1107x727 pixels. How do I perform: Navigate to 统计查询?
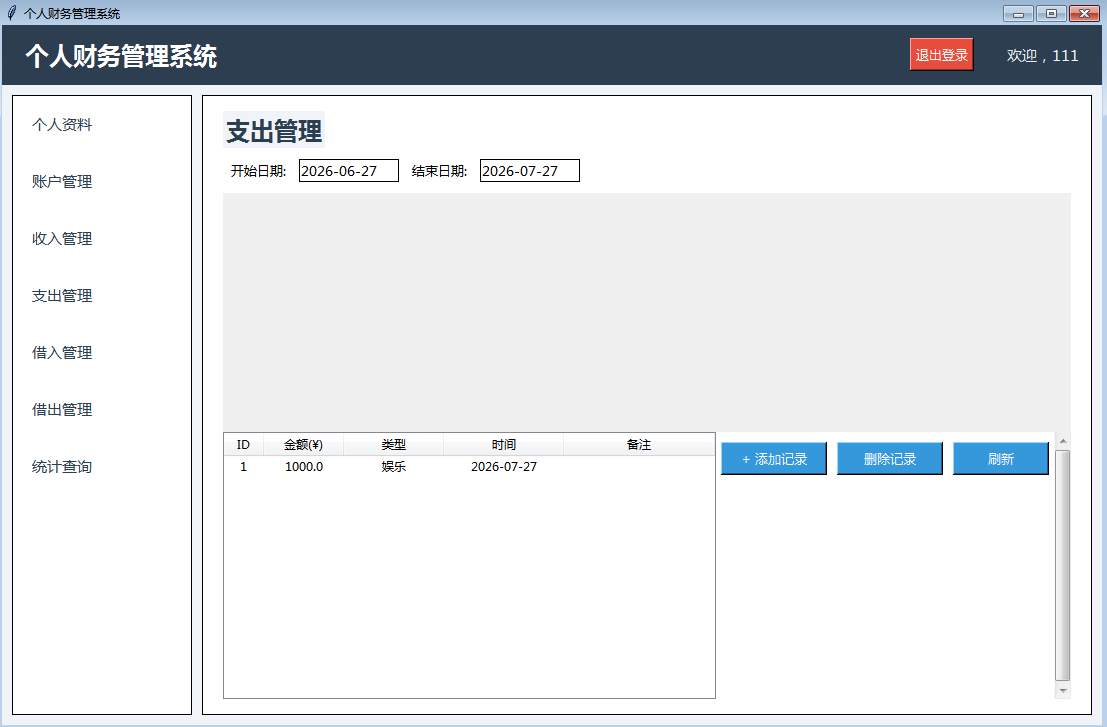[62, 467]
